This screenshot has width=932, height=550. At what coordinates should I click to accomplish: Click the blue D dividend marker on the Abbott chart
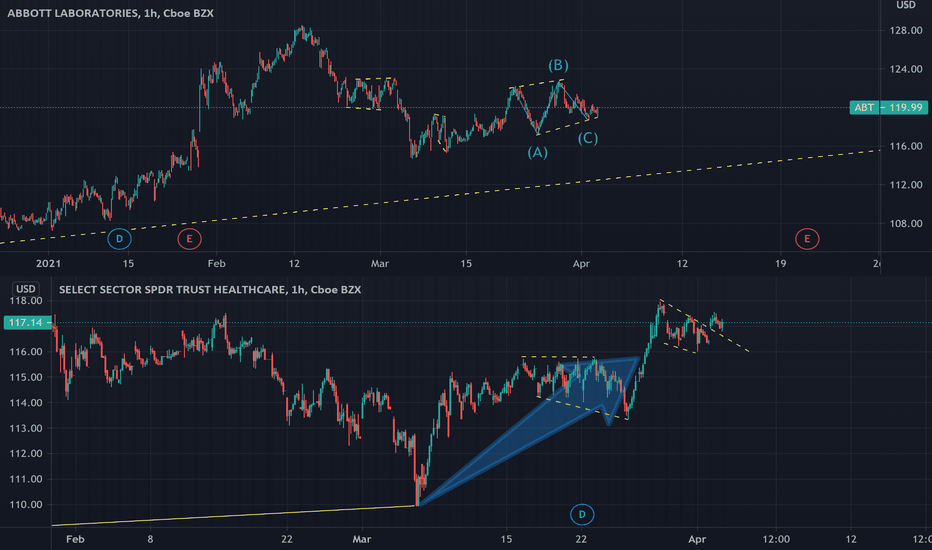tap(119, 239)
